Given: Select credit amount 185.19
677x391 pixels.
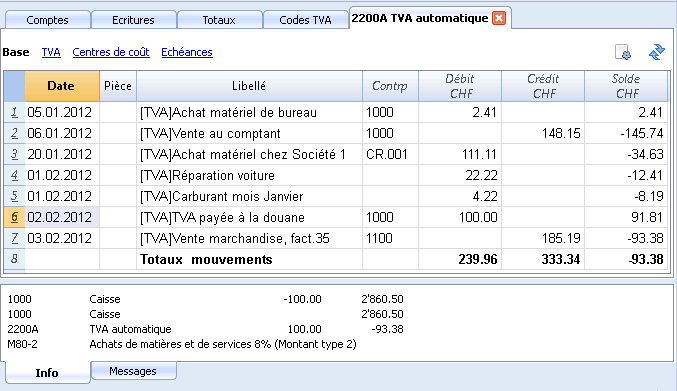Looking at the screenshot, I should pyautogui.click(x=543, y=238).
